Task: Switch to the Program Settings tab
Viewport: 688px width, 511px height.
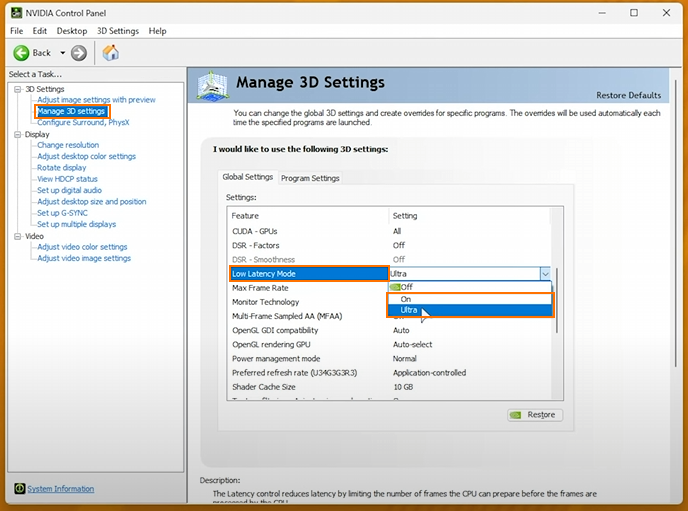Action: point(310,178)
